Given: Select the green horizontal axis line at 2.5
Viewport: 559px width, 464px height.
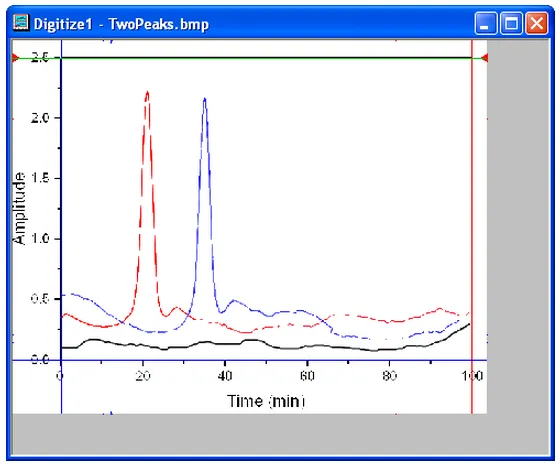Looking at the screenshot, I should click(250, 58).
